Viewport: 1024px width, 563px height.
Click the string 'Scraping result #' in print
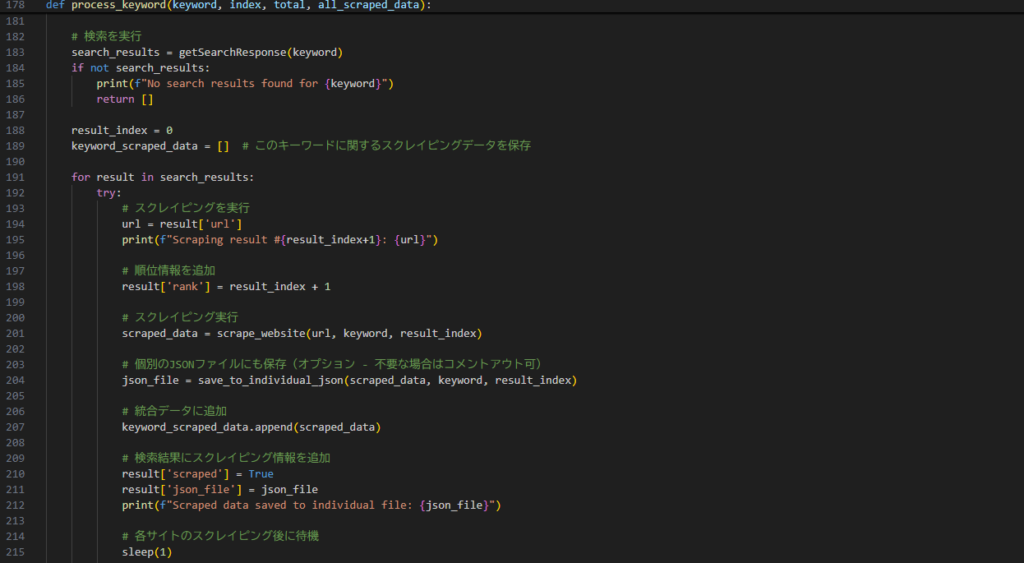point(226,240)
